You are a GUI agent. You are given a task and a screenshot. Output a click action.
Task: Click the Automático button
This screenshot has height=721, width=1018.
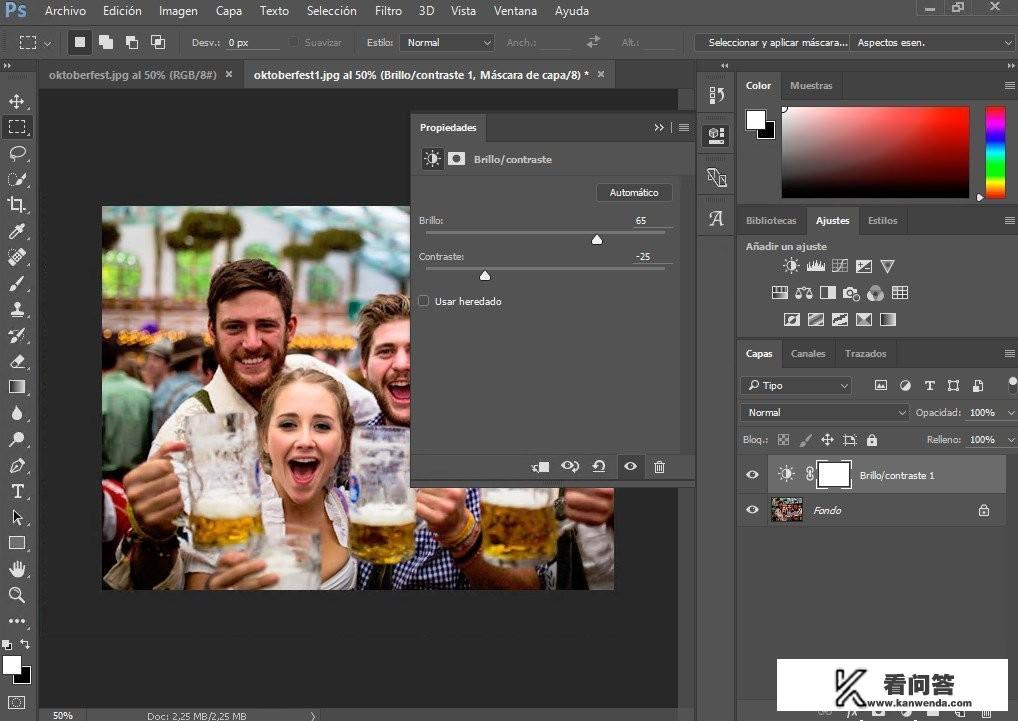pyautogui.click(x=634, y=192)
